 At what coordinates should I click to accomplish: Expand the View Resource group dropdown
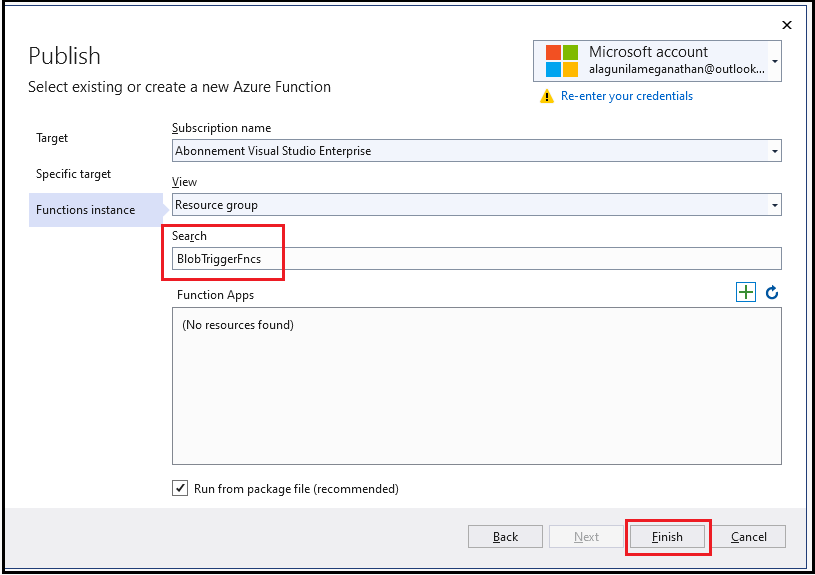[x=477, y=205]
